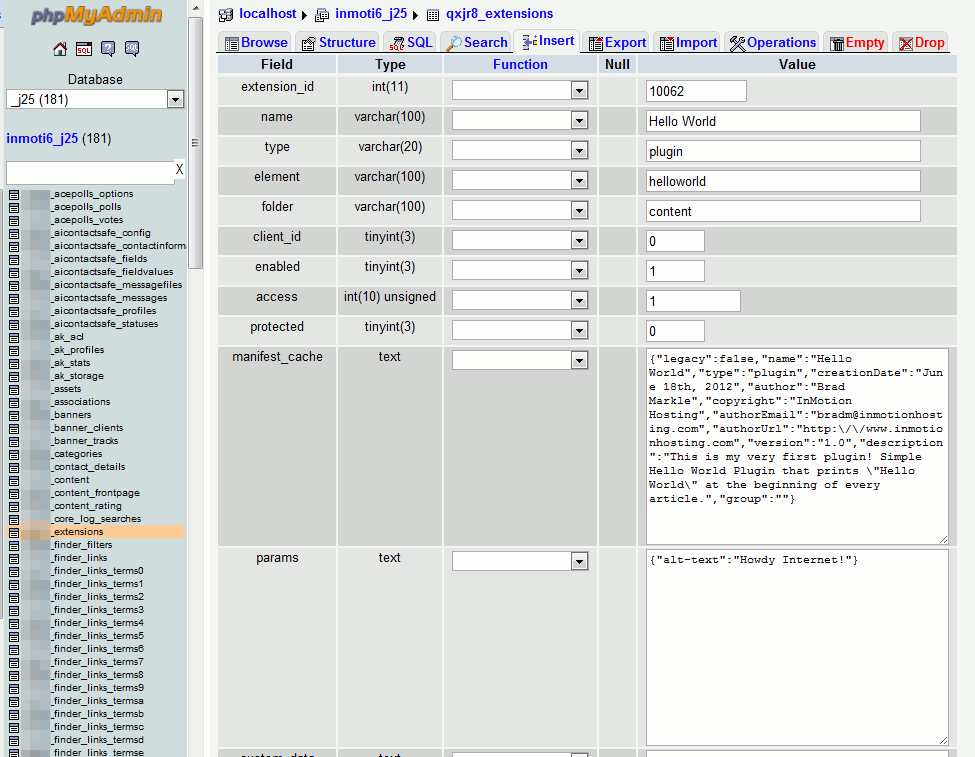Click browse icon next to _banners table

pos(14,415)
